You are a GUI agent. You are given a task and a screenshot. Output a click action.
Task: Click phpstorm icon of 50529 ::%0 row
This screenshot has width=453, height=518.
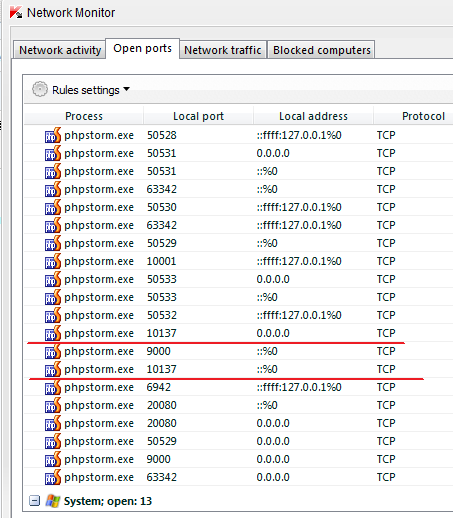tap(53, 243)
